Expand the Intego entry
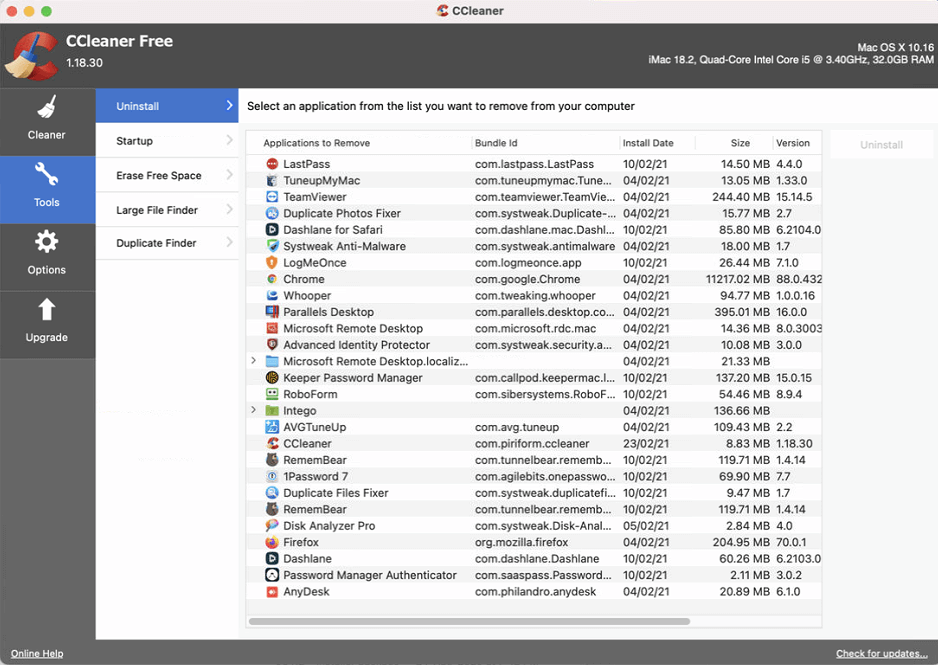Image resolution: width=938 pixels, height=665 pixels. pyautogui.click(x=253, y=410)
